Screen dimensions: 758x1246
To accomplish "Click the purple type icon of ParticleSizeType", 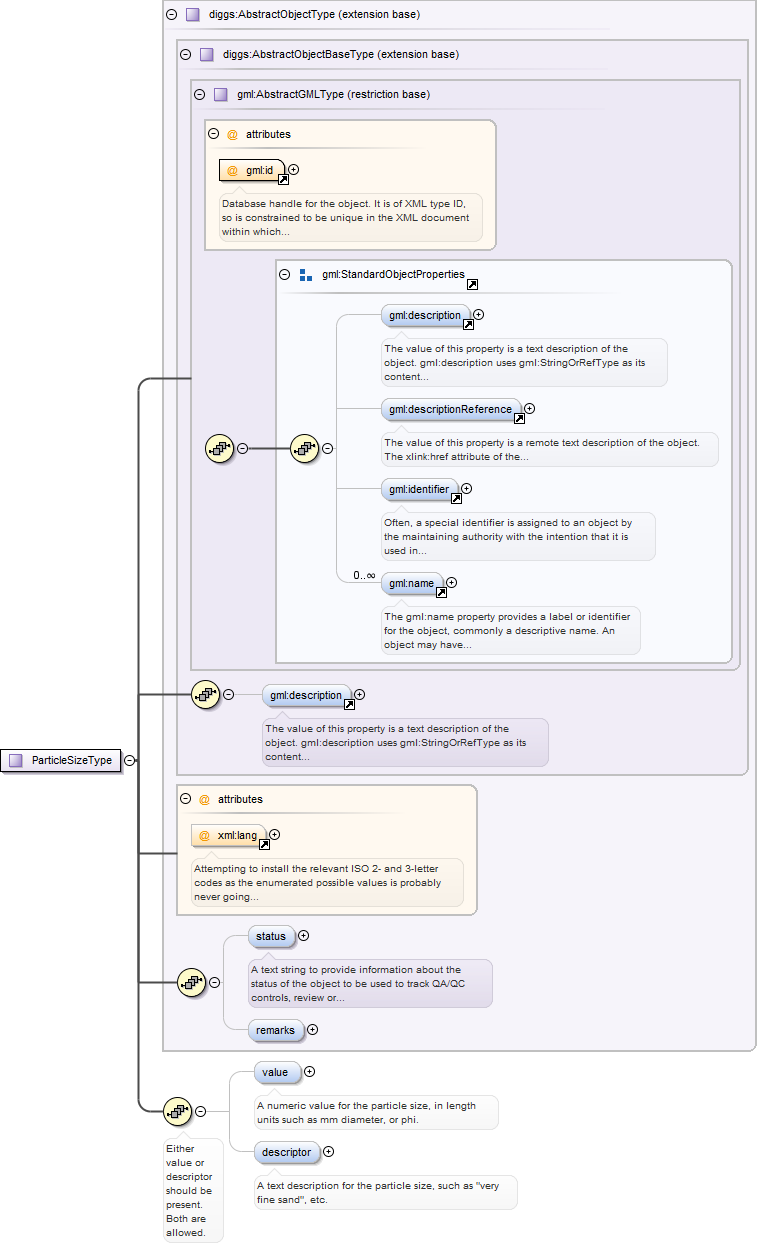I will coord(16,760).
